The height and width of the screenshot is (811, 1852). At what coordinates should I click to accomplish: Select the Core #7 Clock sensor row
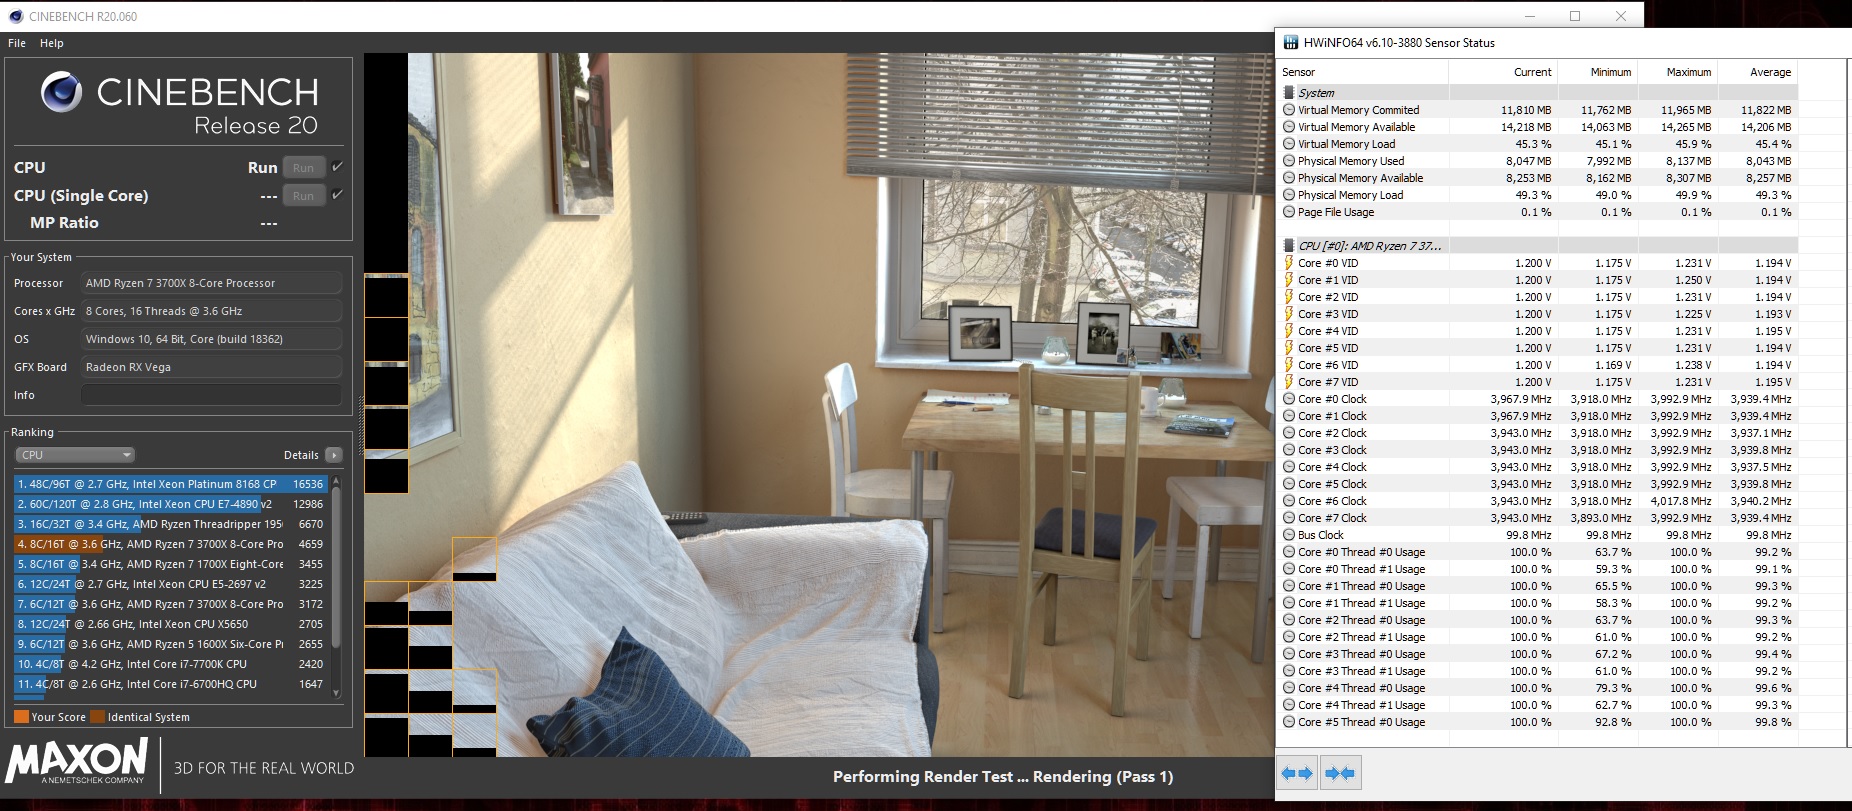[1538, 518]
